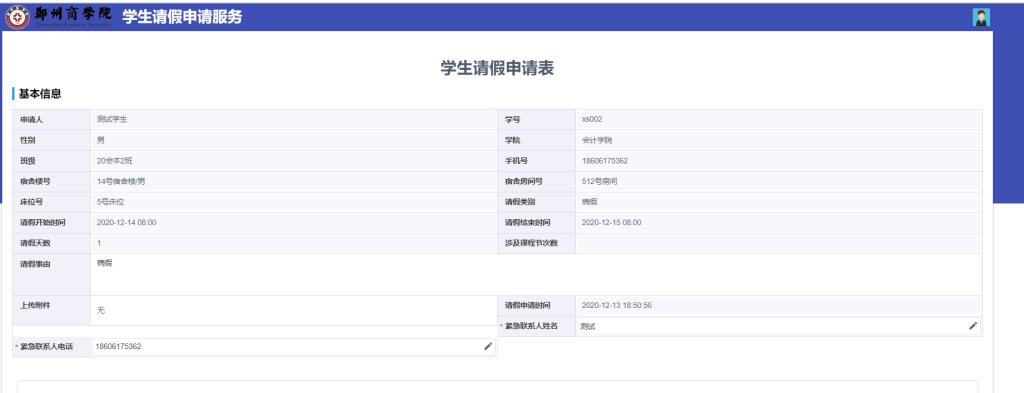Click pencil icon for 紧急联系人电话
1024x393 pixels.
tap(488, 347)
